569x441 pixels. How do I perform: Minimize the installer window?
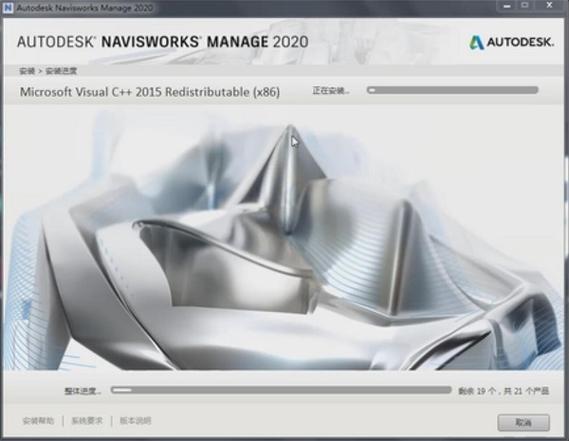507,6
